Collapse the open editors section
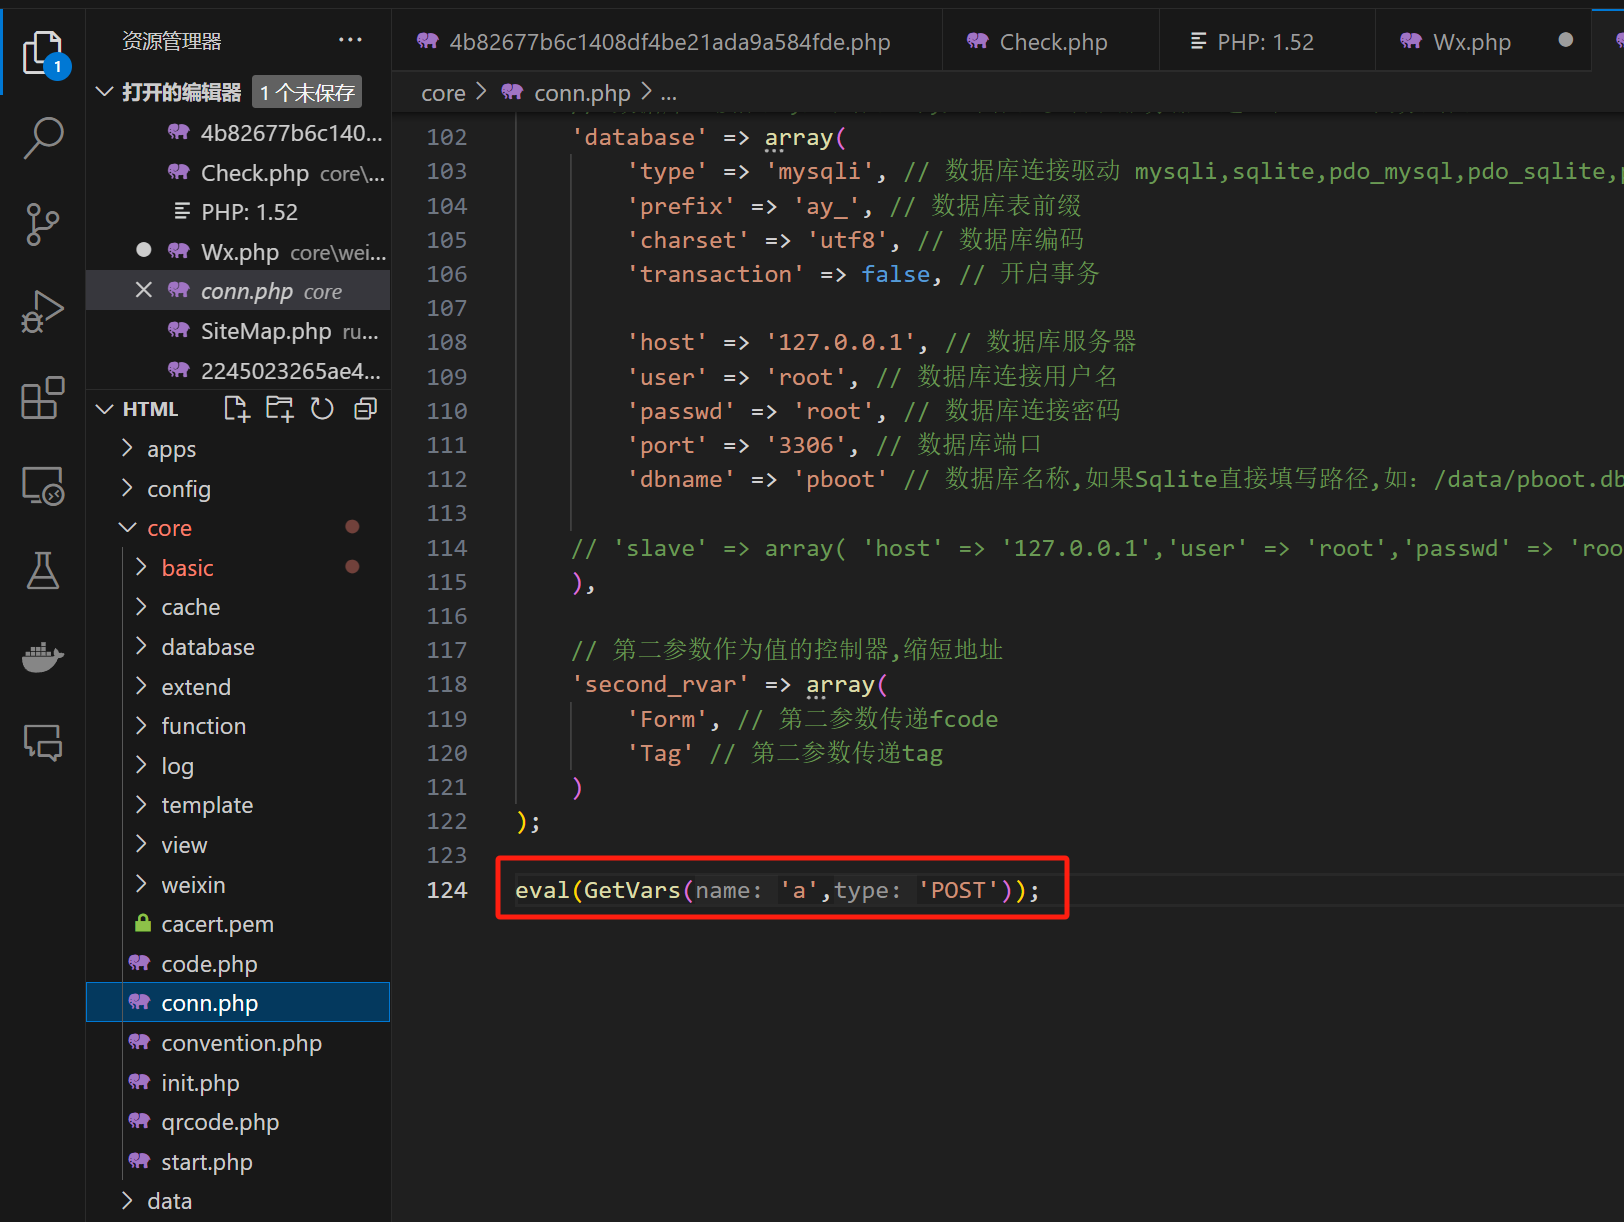The height and width of the screenshot is (1222, 1624). click(104, 92)
